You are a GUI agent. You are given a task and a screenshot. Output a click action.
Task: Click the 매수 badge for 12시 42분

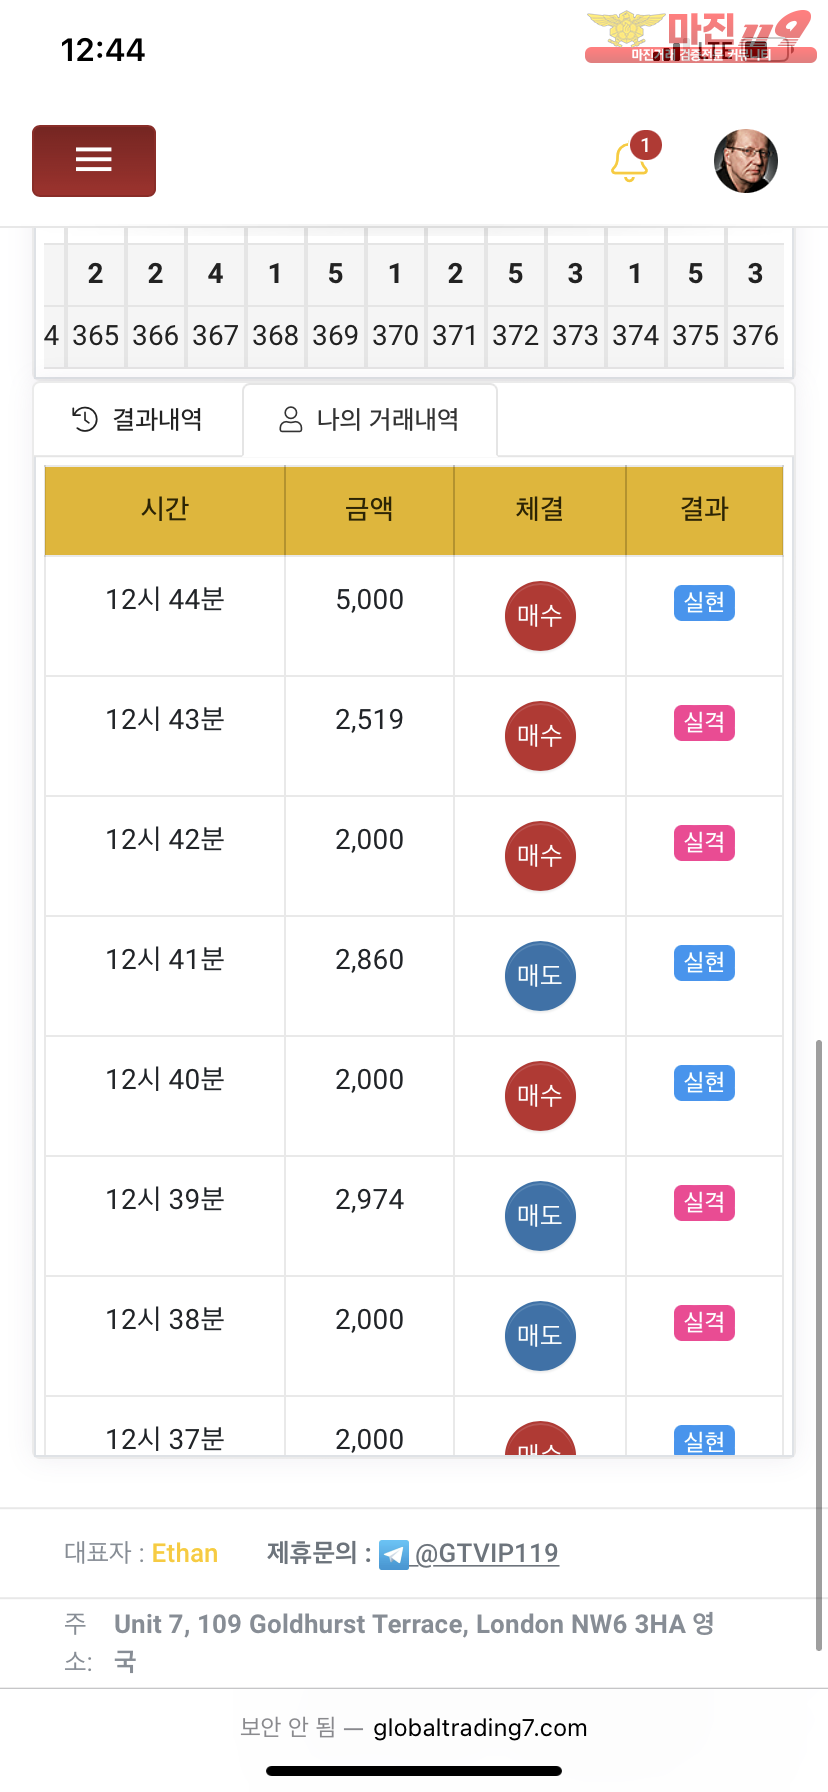pos(540,856)
